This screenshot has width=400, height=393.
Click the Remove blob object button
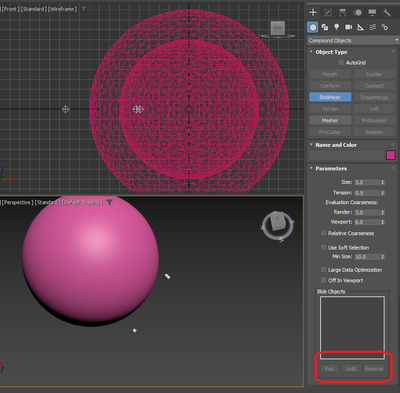[x=374, y=369]
